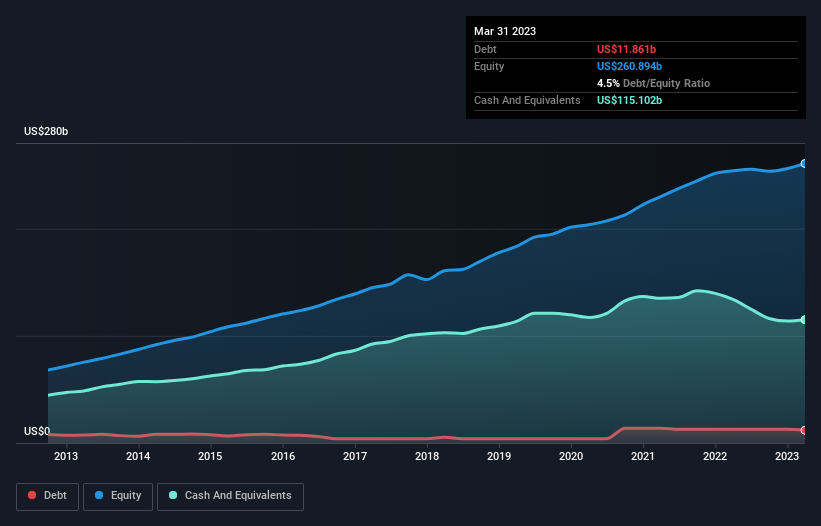
Task: Select the Equity endpoint marker at 2023
Action: (804, 163)
